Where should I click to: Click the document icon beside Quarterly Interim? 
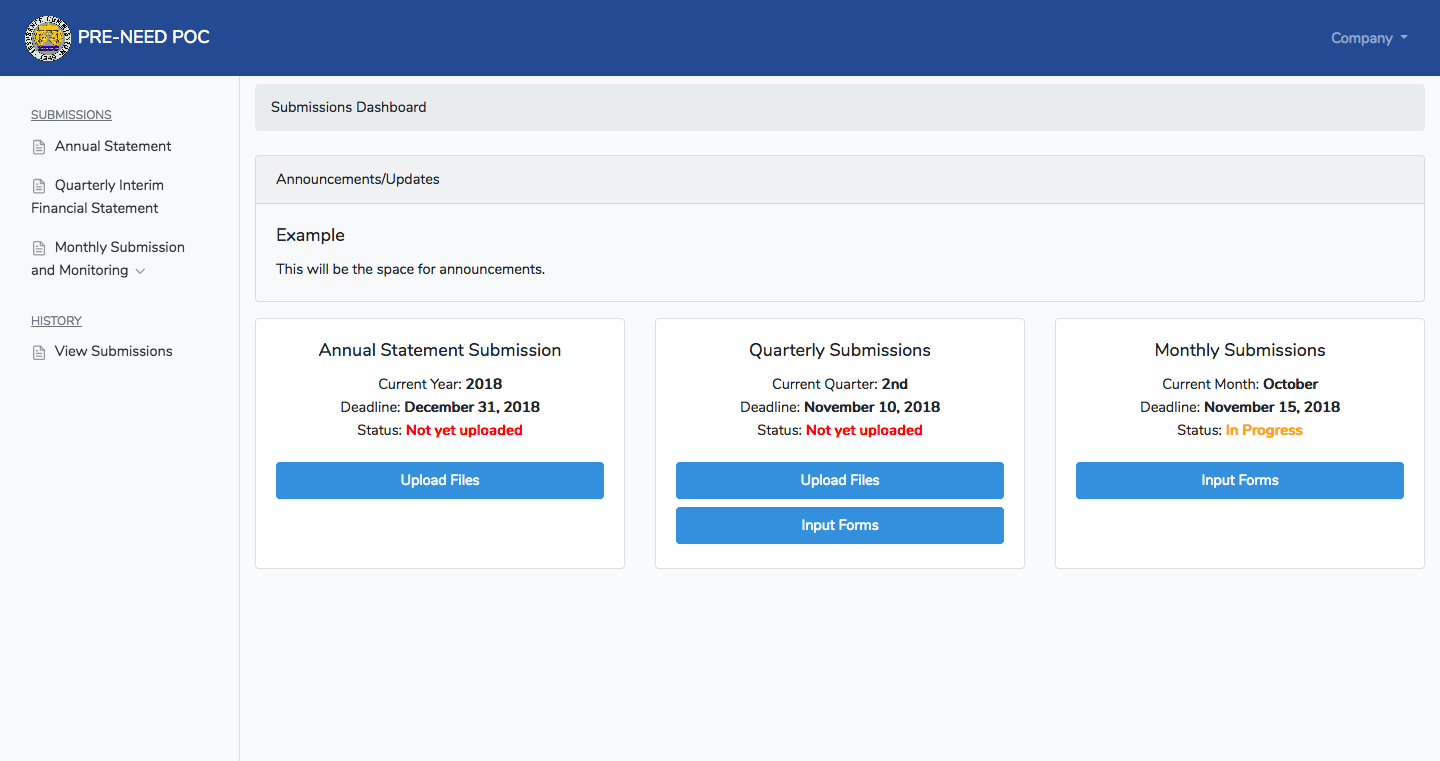click(x=39, y=186)
